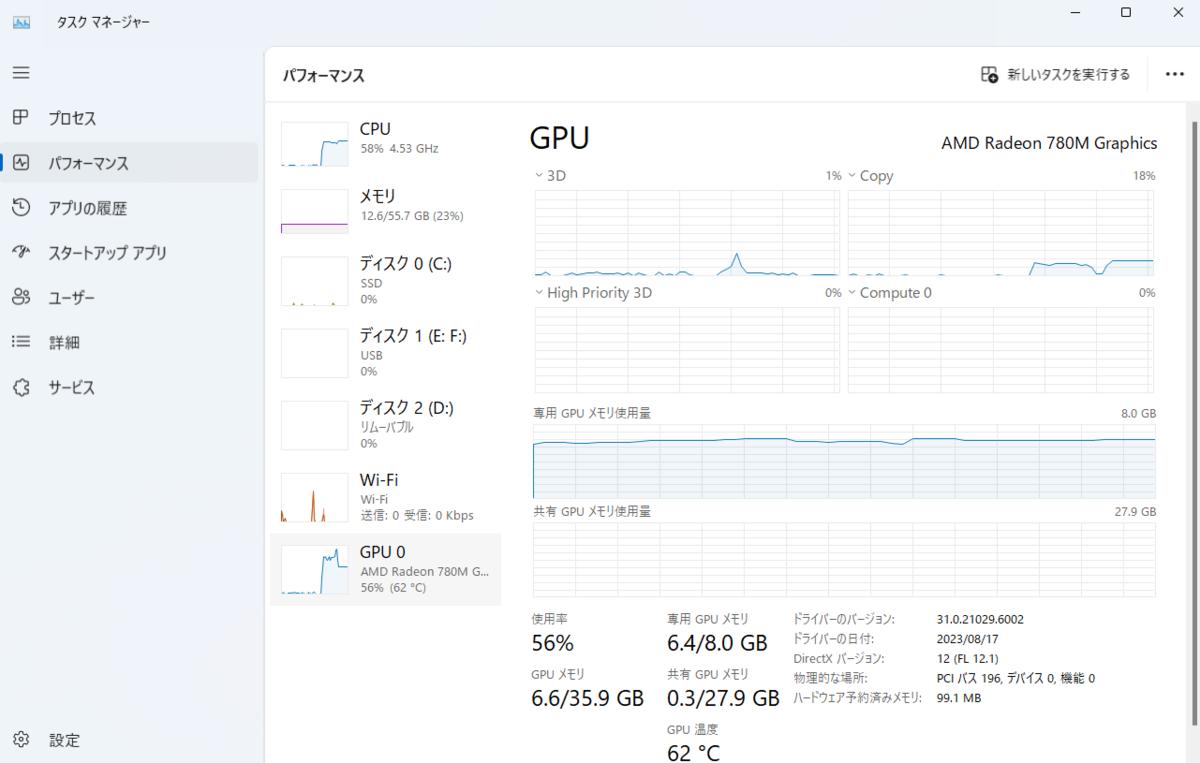This screenshot has width=1200, height=763.
Task: Go to プロセス page
Action: [129, 118]
